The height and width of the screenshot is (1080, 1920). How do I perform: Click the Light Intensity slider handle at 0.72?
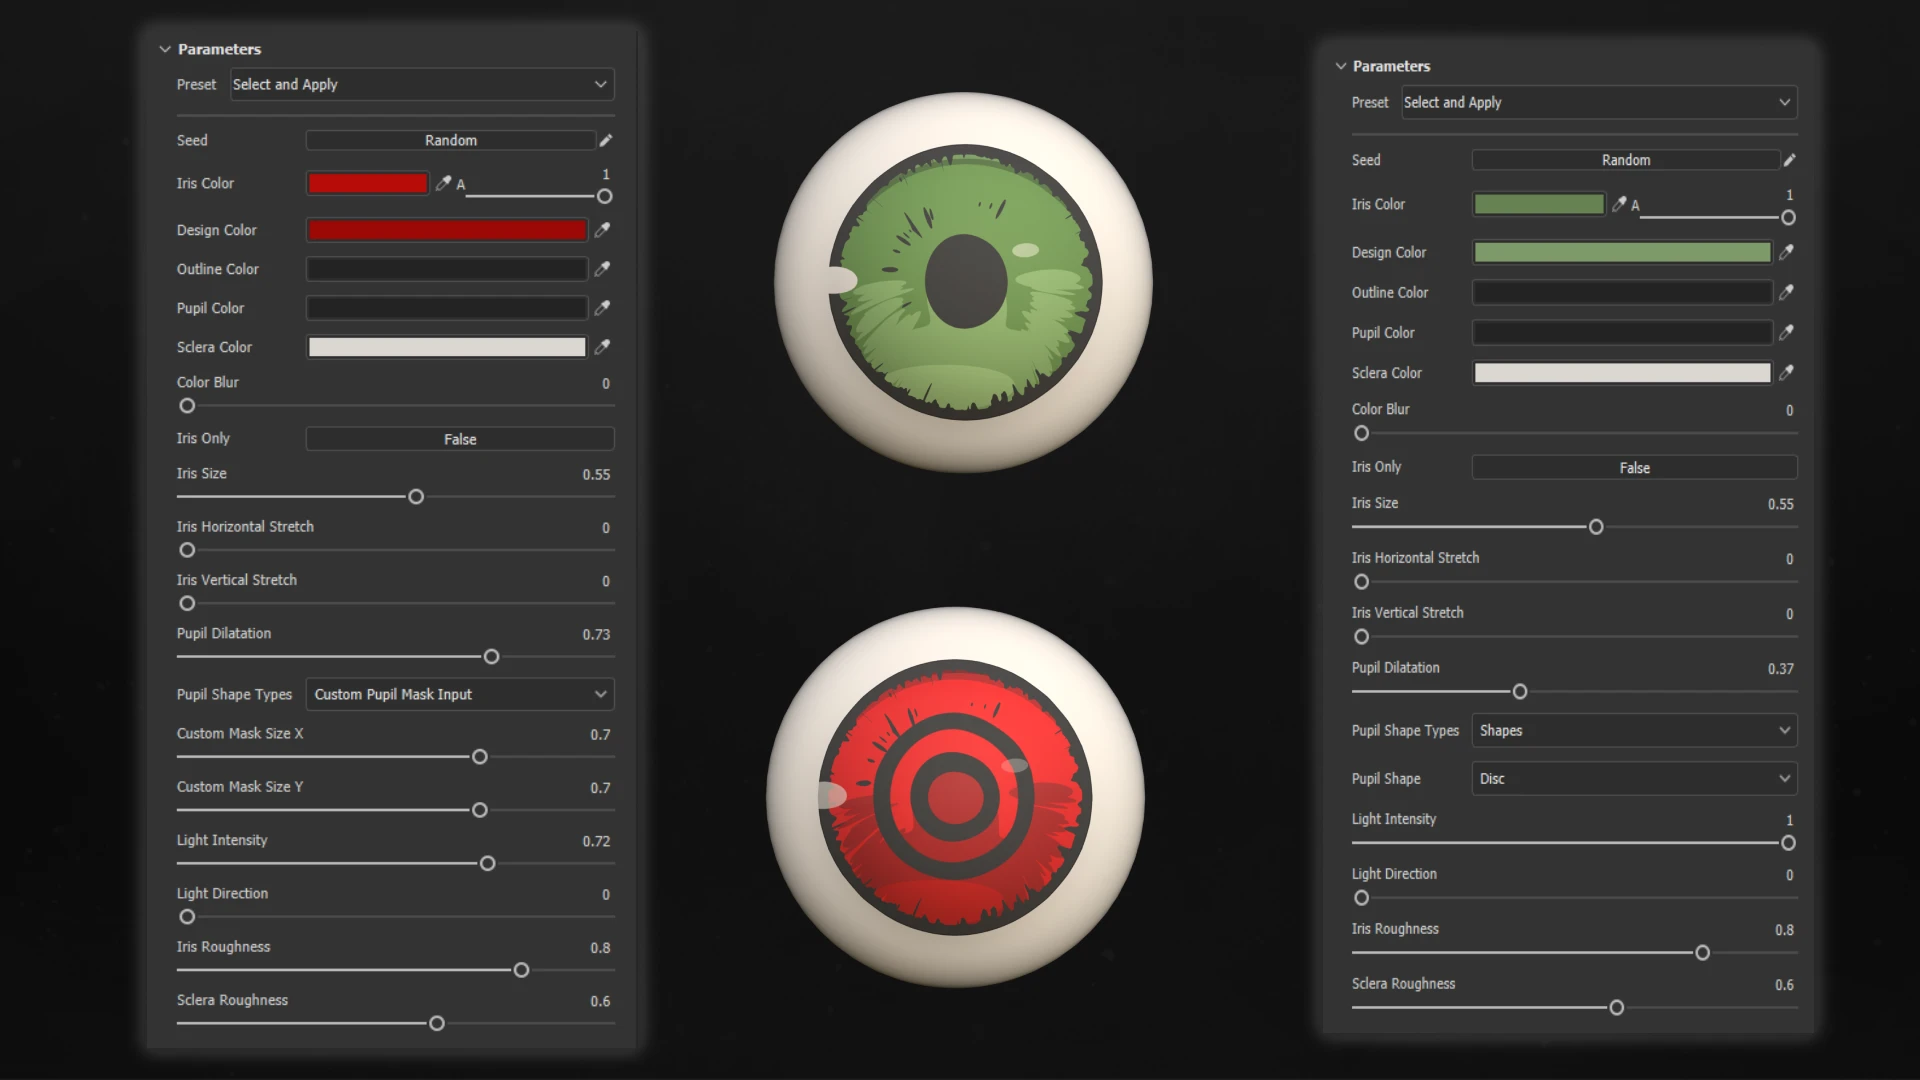point(488,864)
